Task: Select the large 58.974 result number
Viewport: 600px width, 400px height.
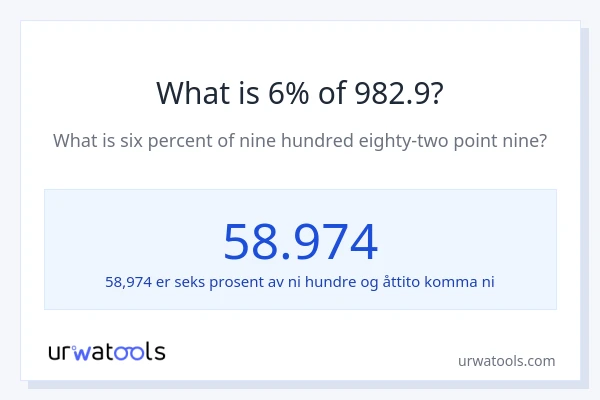Action: coord(300,241)
